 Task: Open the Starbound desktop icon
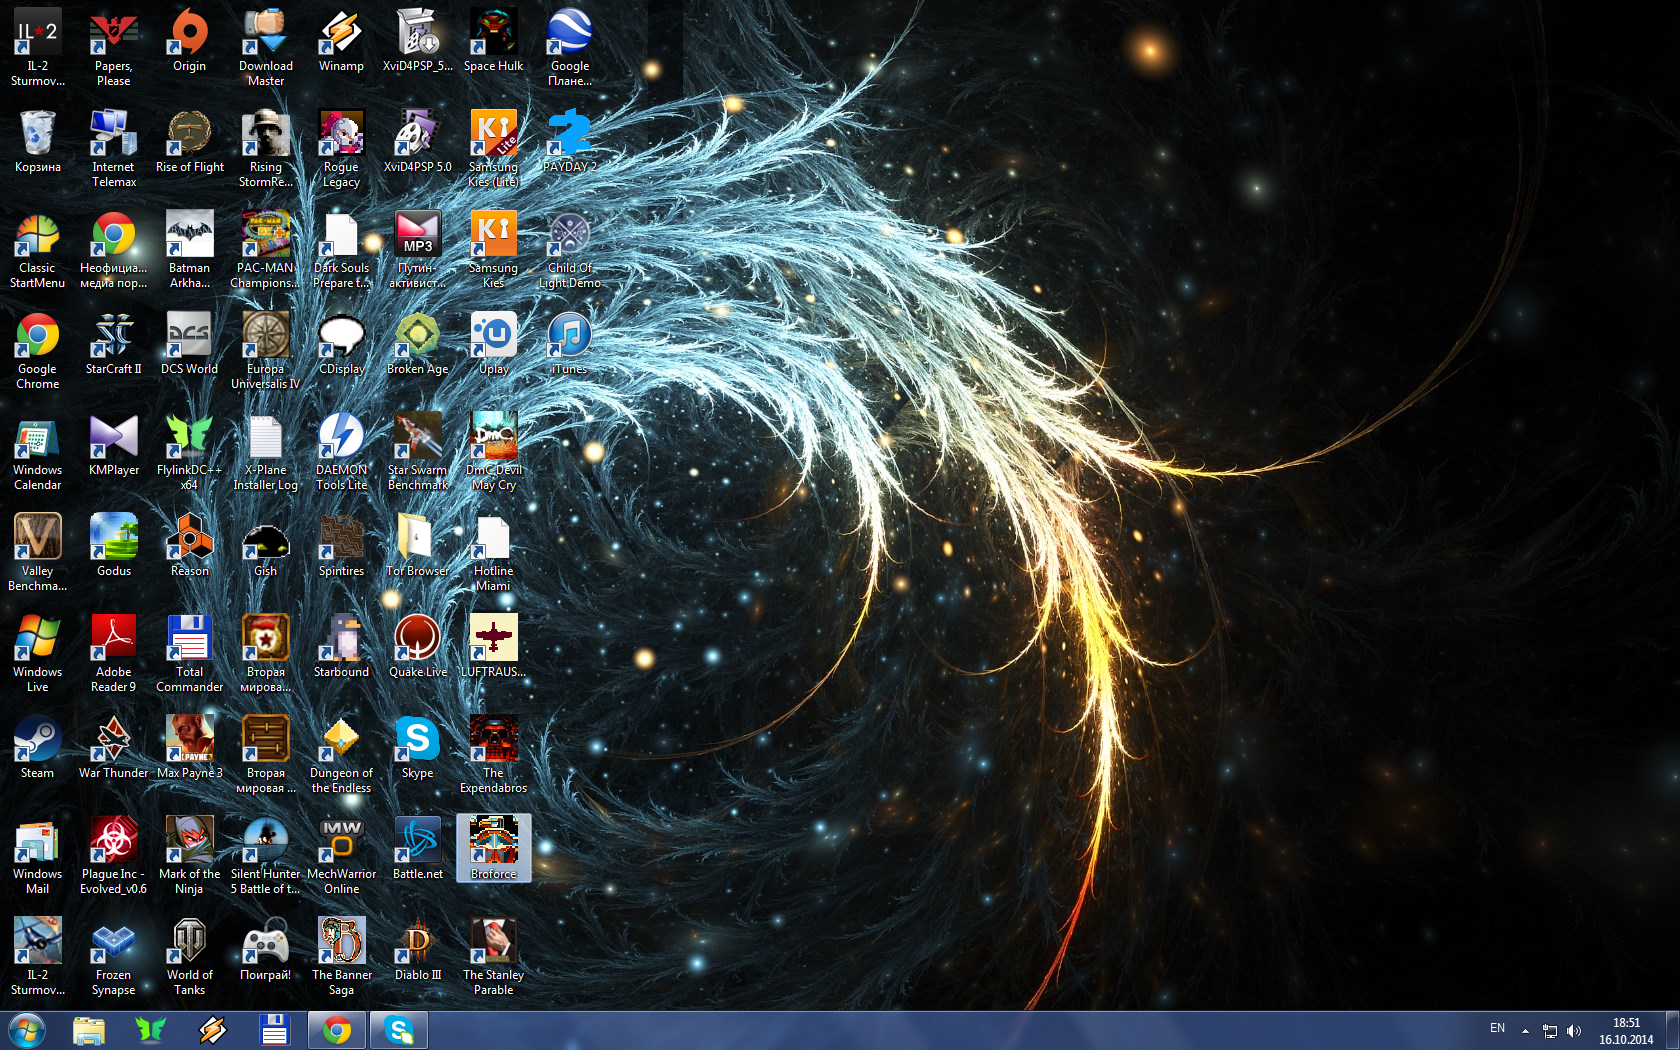[x=341, y=647]
